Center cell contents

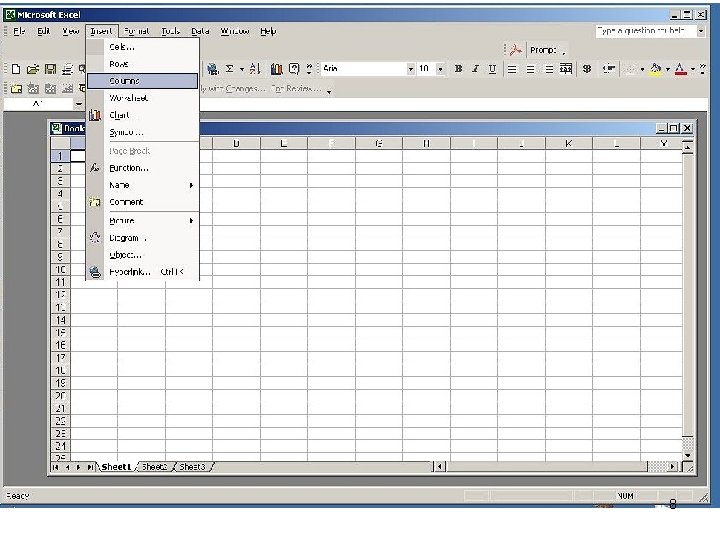(530, 69)
